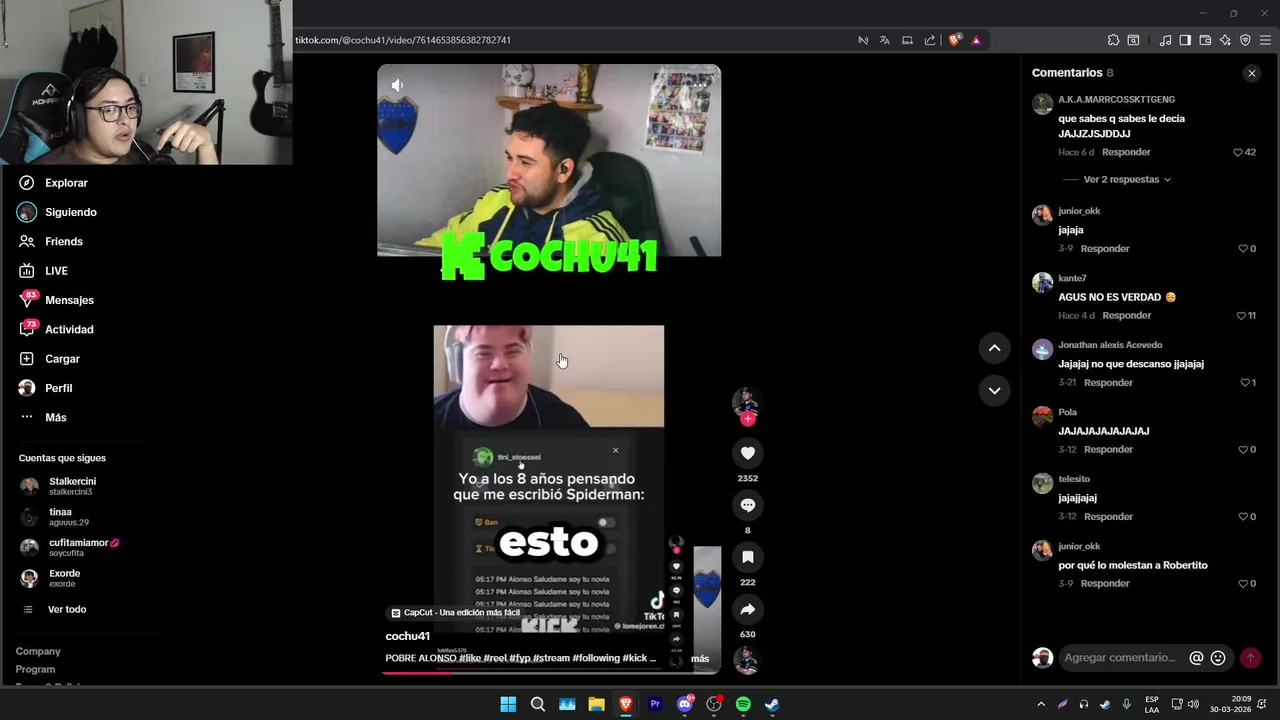Open the Brave Rewards triangle icon
Viewport: 1280px width, 720px height.
[x=976, y=40]
